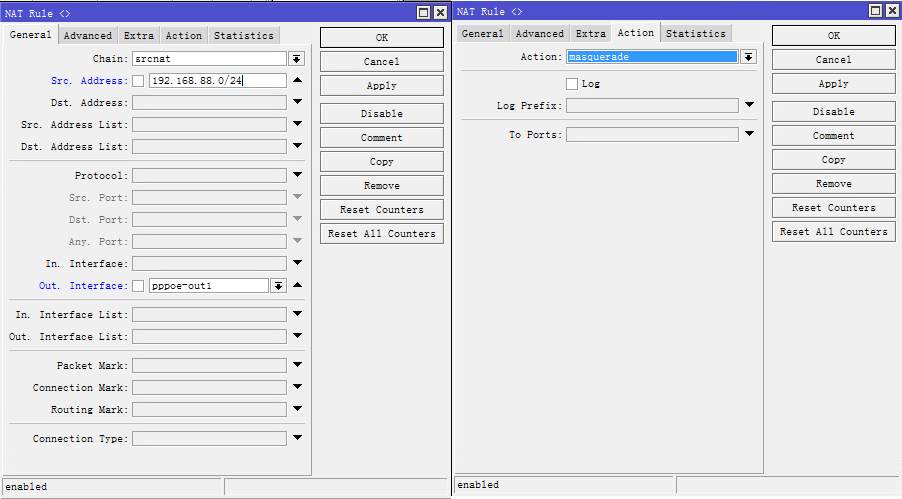Image resolution: width=902 pixels, height=499 pixels.
Task: Switch to Advanced tab in left window
Action: (x=88, y=35)
